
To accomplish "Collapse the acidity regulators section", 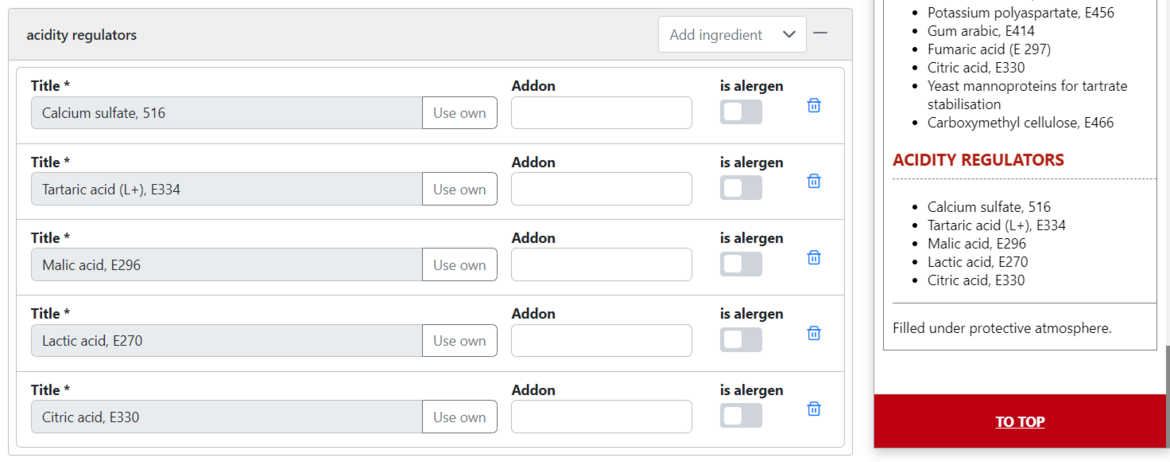I will (x=820, y=33).
